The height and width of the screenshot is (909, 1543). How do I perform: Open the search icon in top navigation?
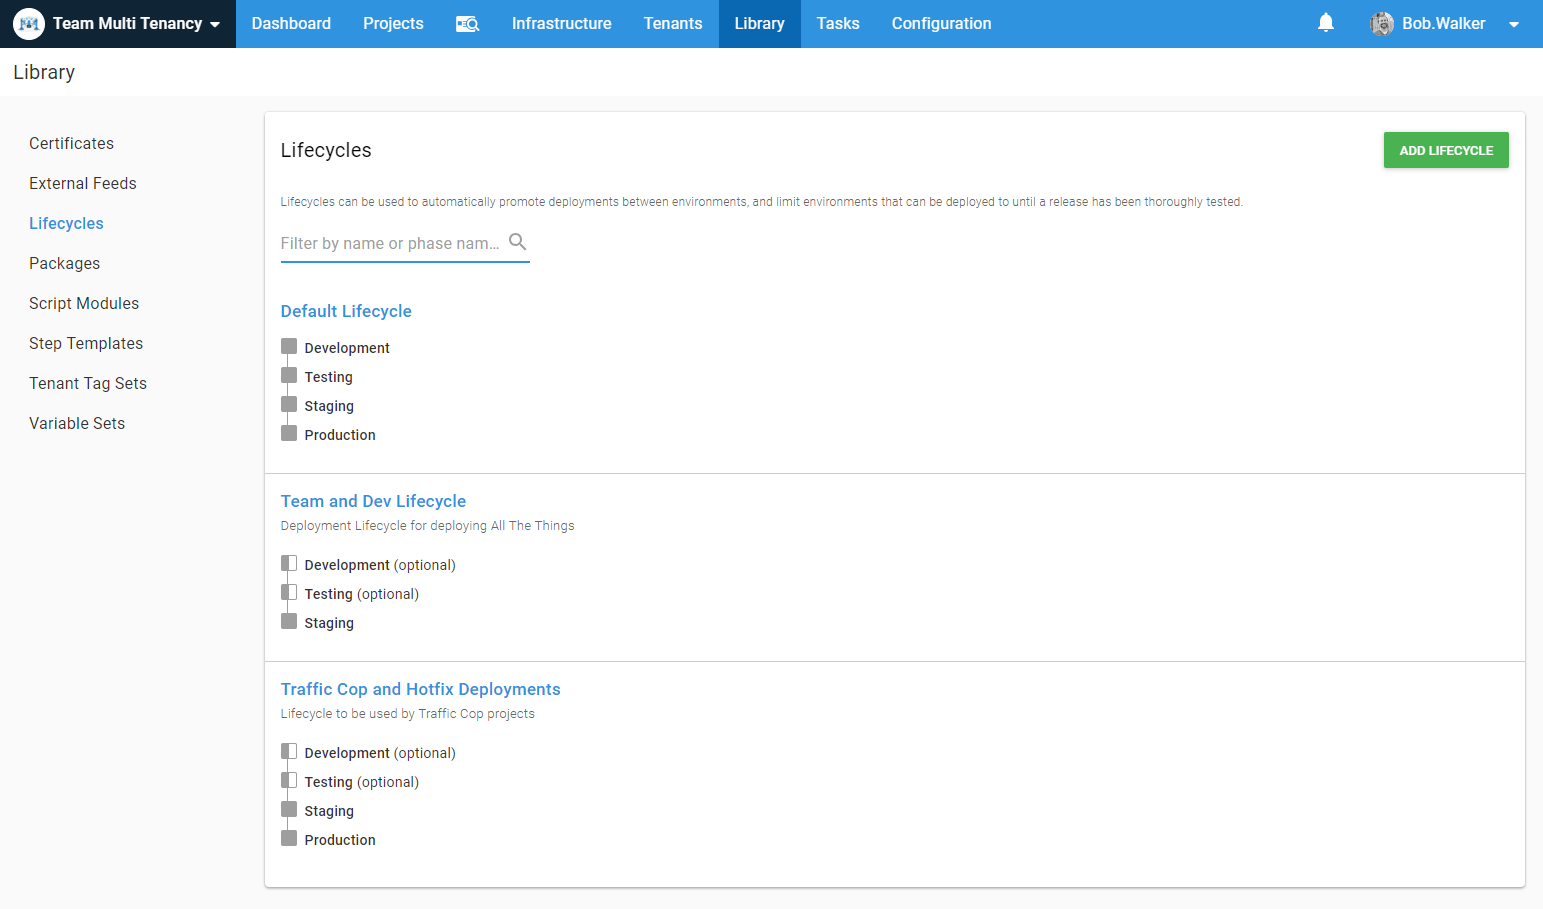pos(467,24)
